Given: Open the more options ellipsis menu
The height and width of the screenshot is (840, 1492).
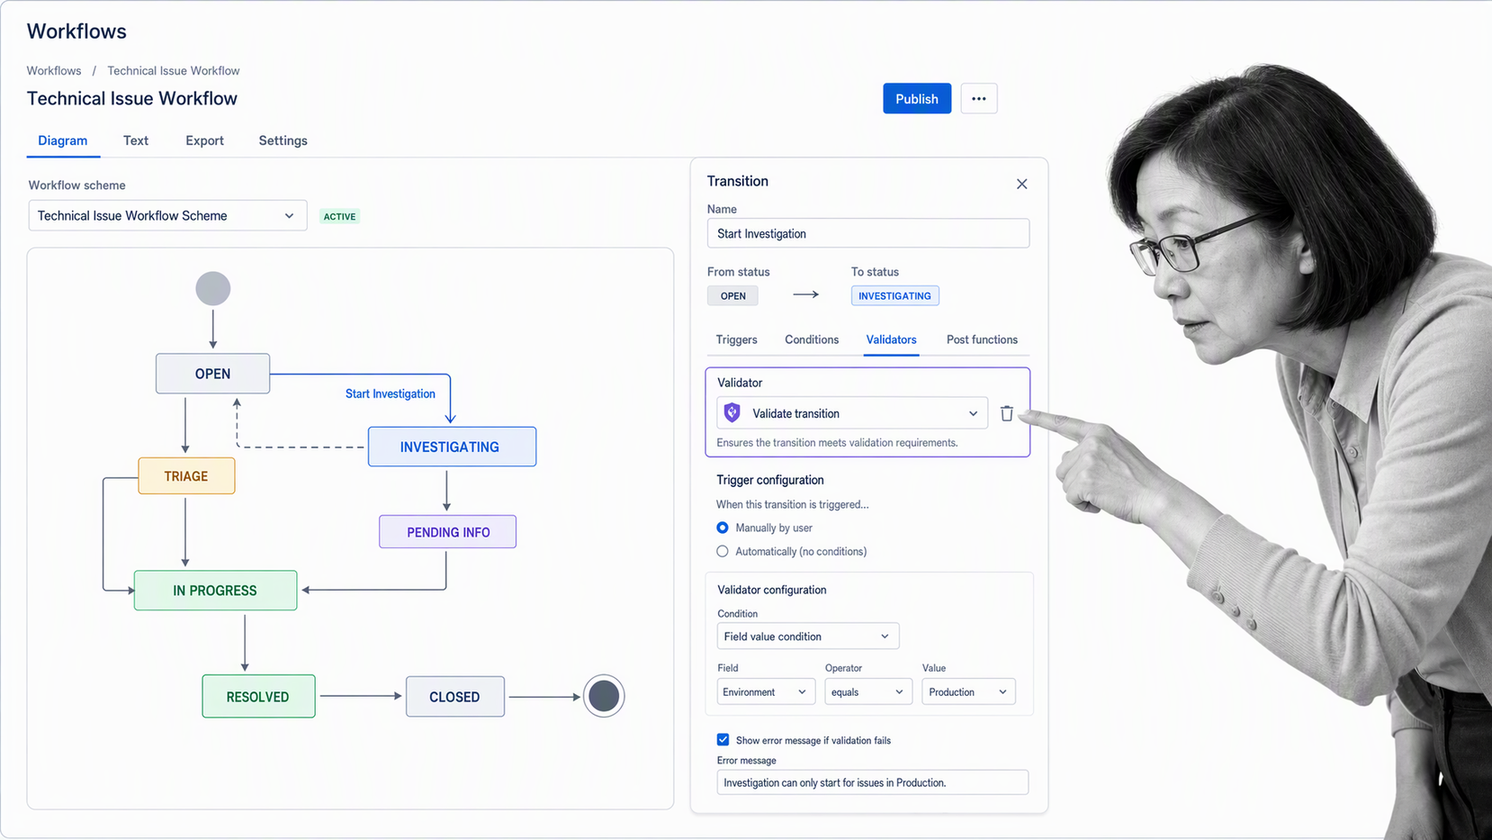Looking at the screenshot, I should [979, 99].
